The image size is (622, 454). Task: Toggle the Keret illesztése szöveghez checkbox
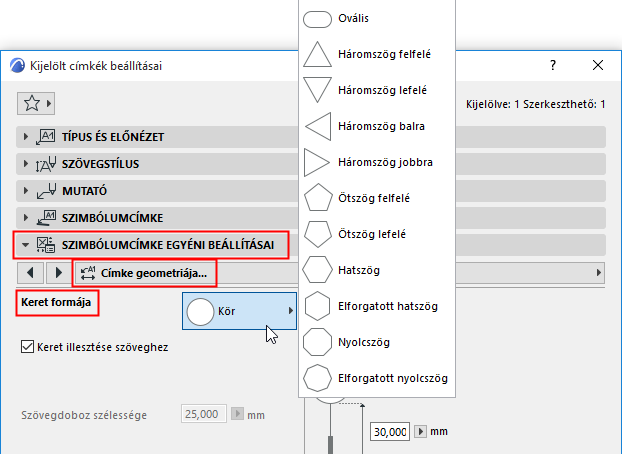pos(27,348)
